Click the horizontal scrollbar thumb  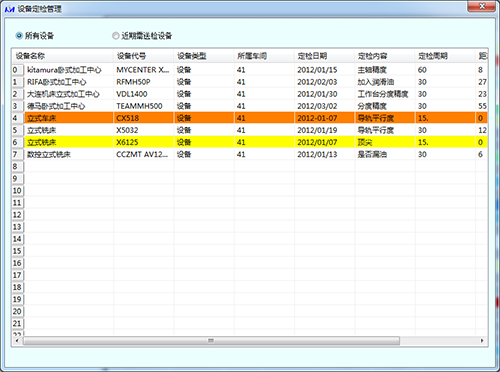click(211, 341)
